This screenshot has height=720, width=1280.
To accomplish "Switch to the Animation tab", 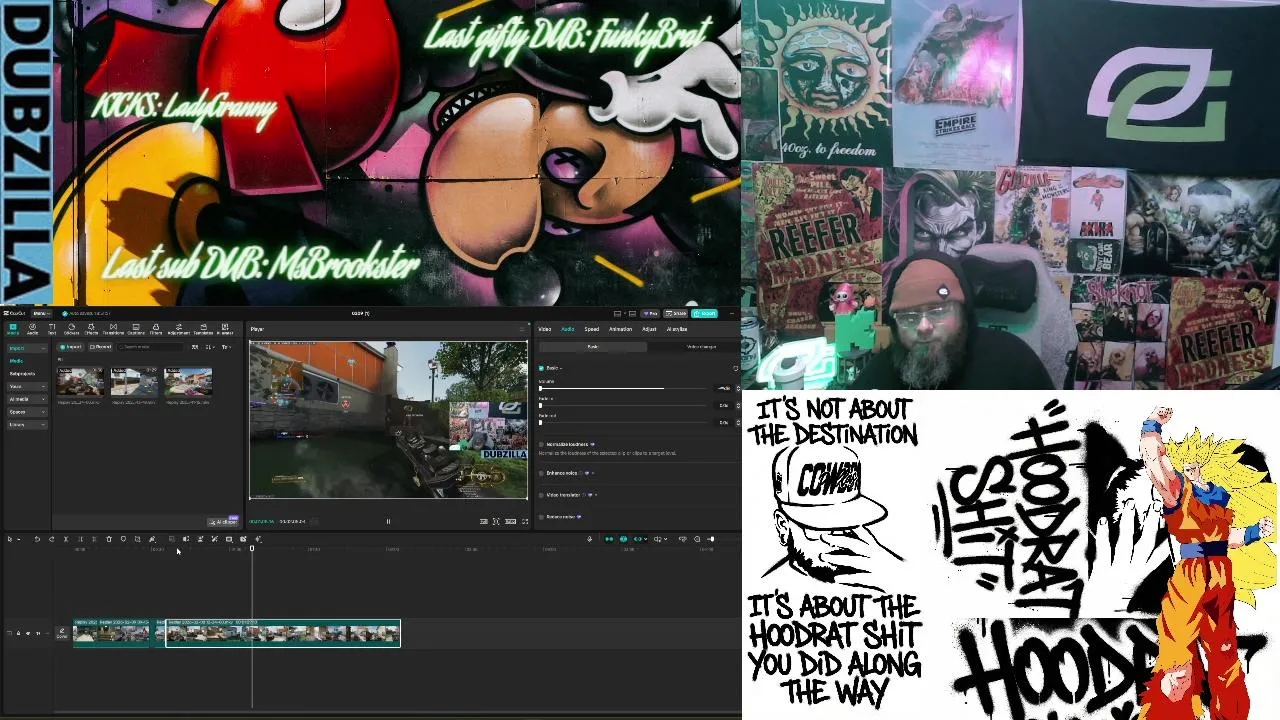I will 620,329.
